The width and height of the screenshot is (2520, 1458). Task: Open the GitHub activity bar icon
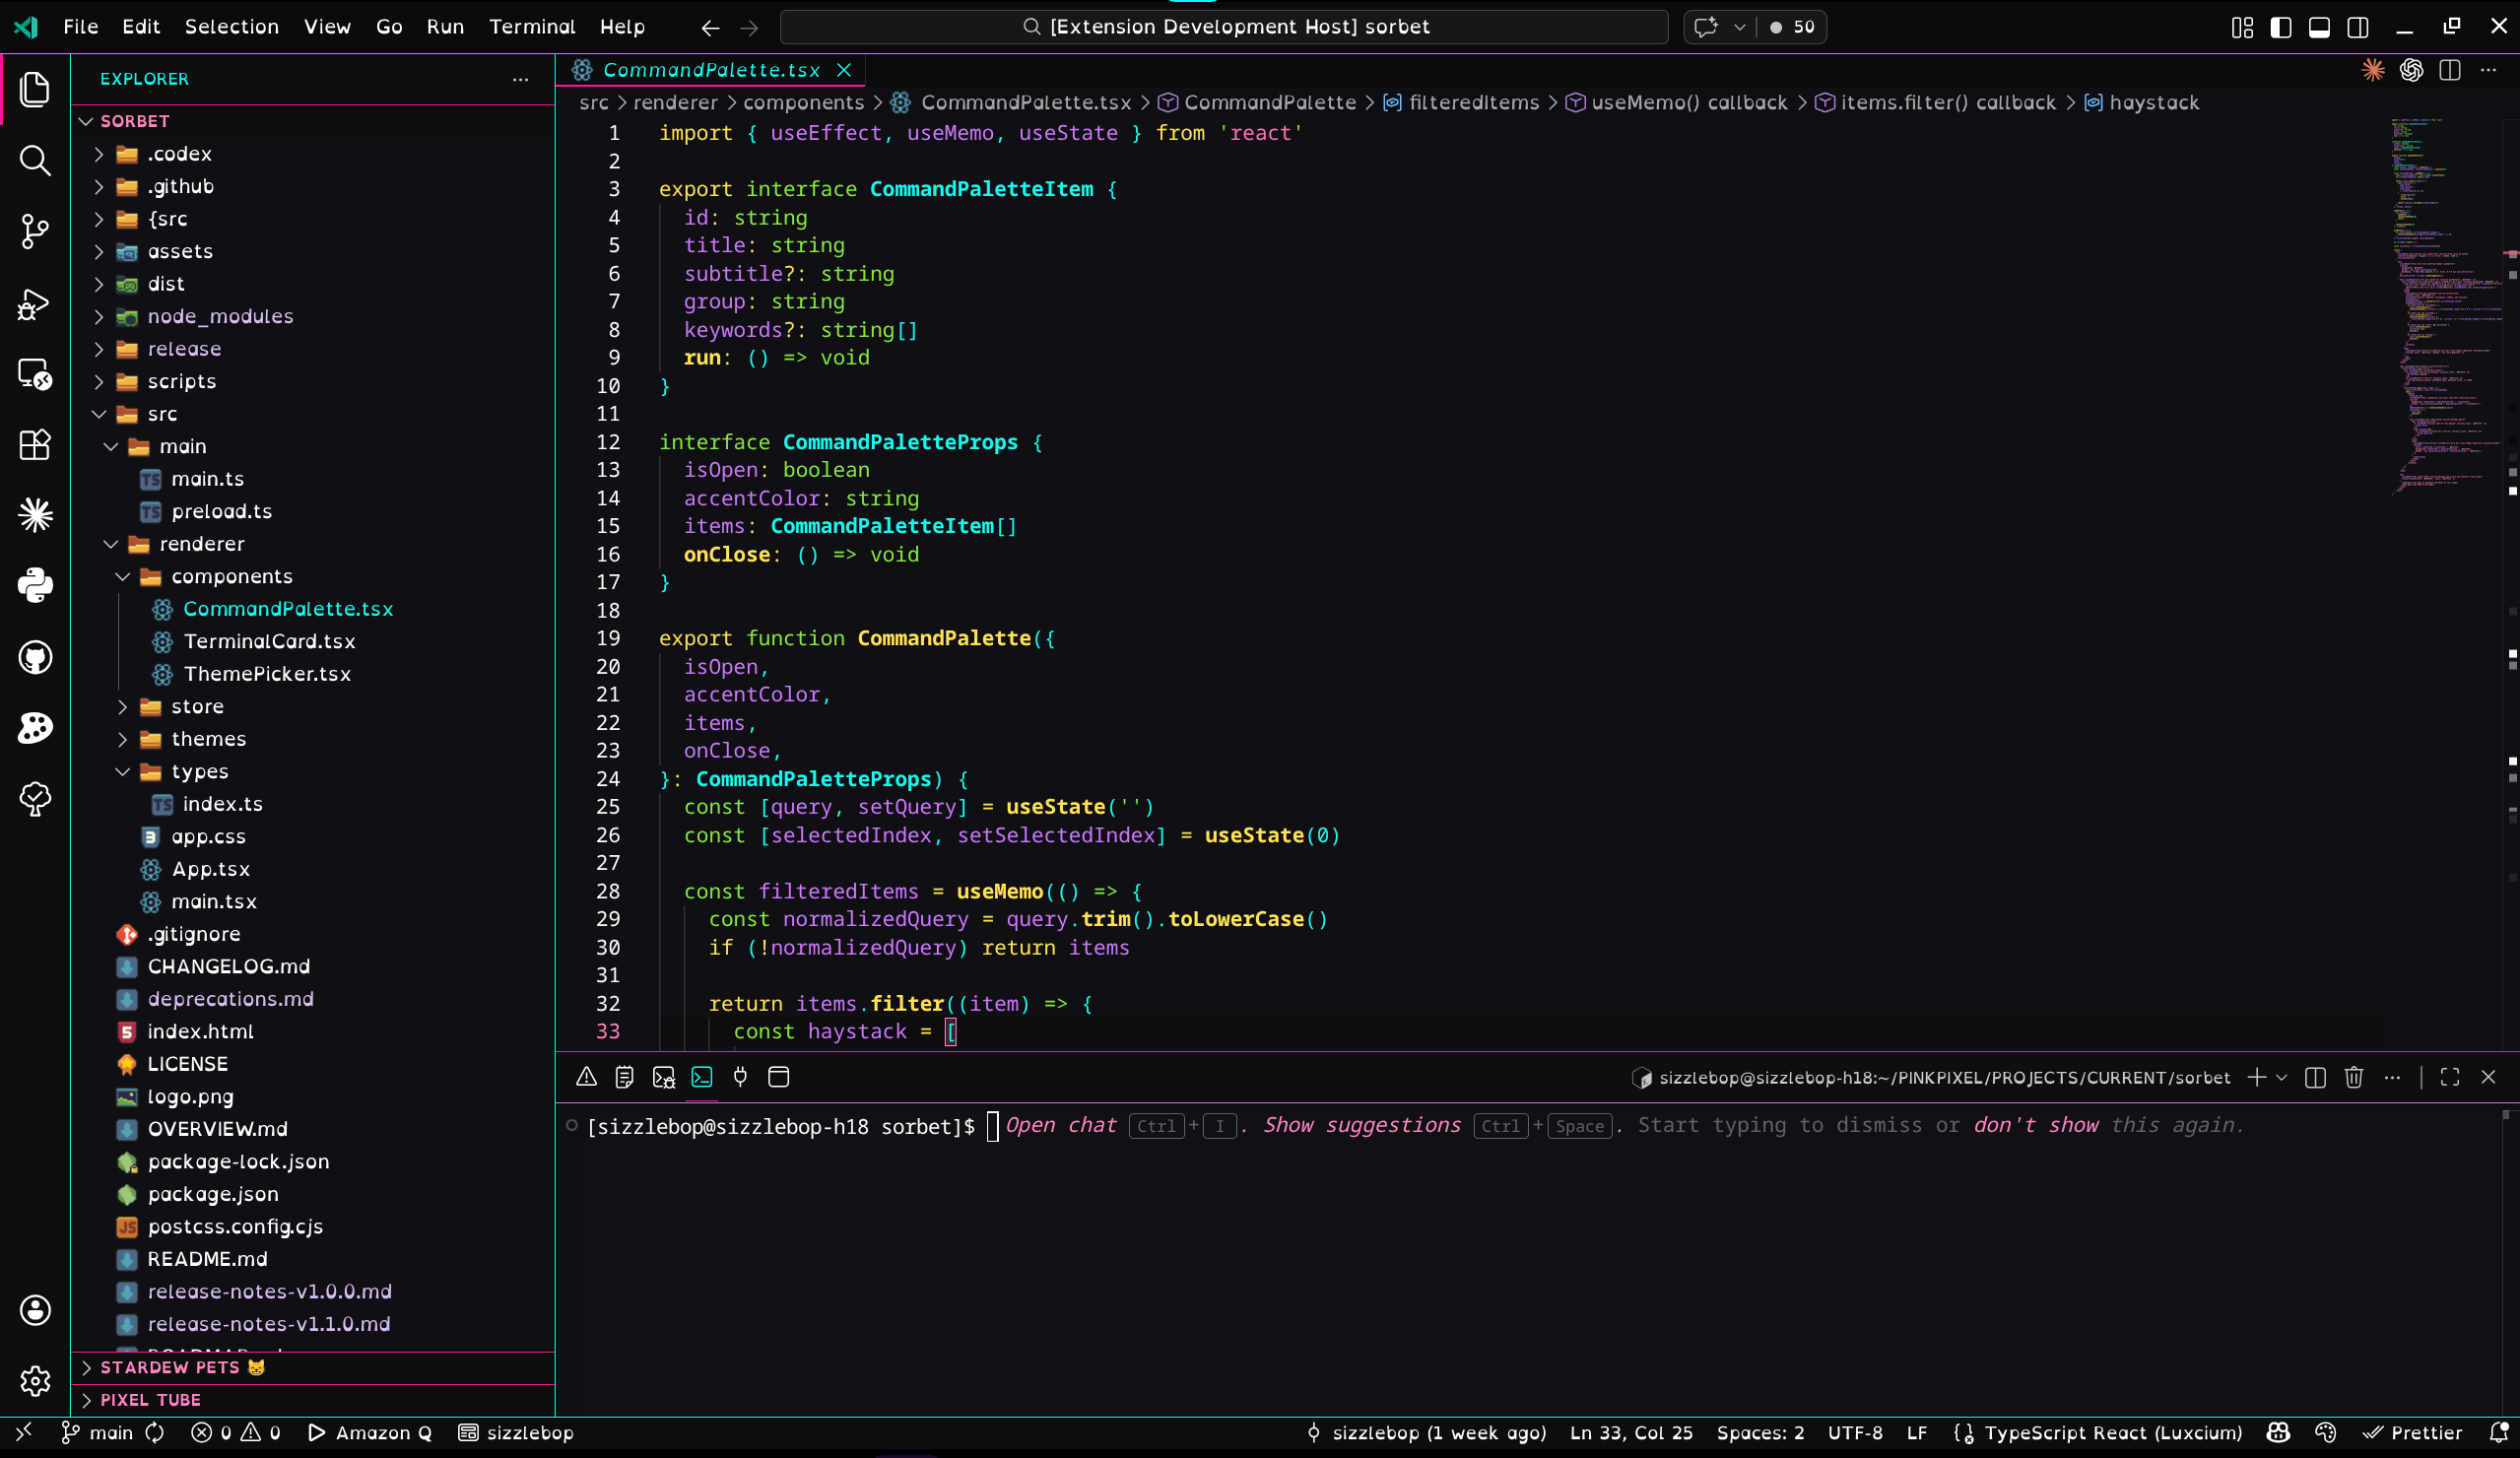(x=35, y=657)
